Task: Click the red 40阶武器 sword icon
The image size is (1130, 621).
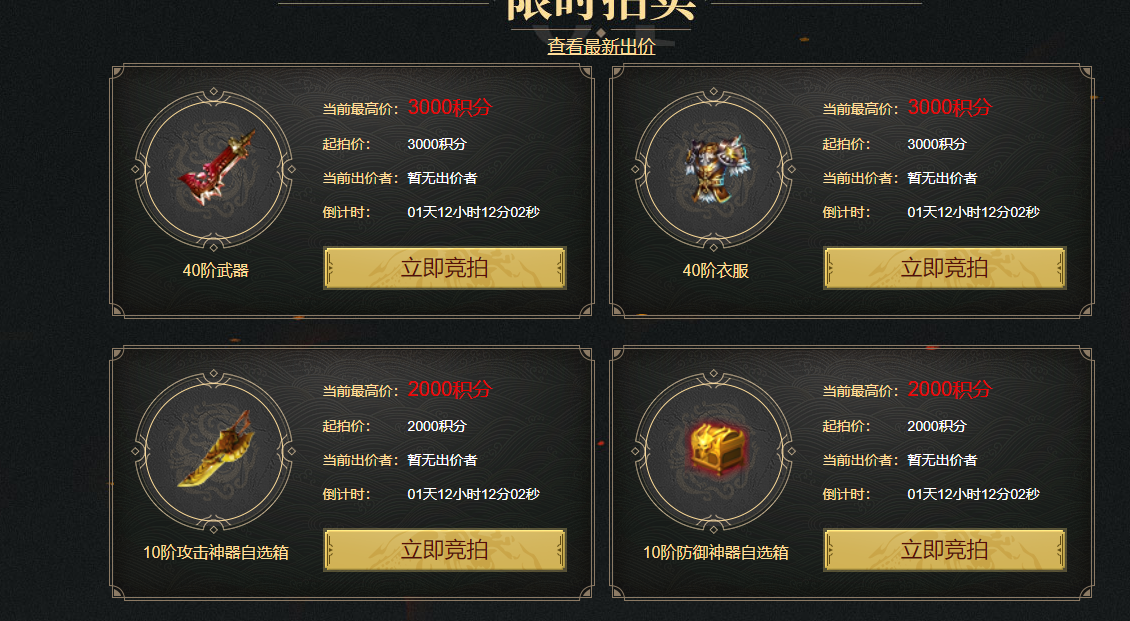Action: pyautogui.click(x=215, y=168)
